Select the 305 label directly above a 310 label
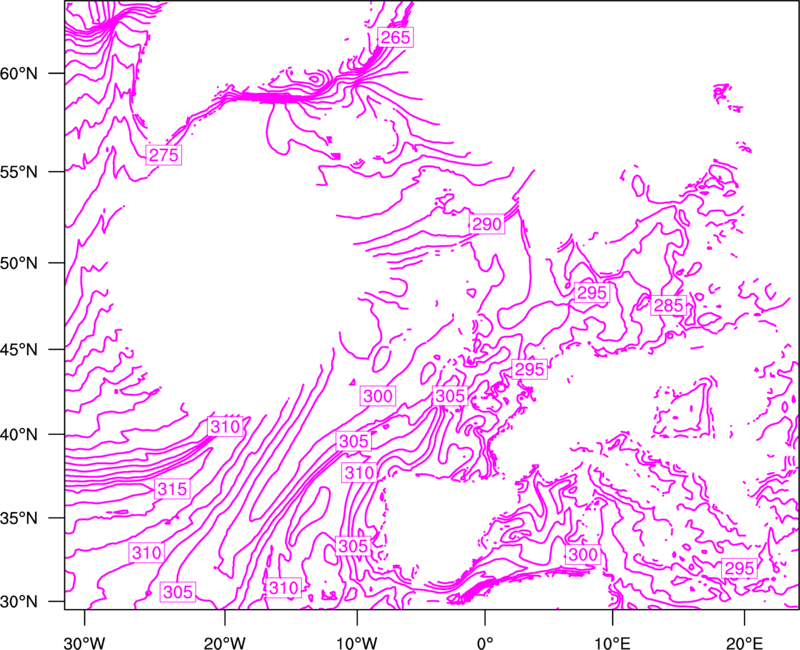The image size is (800, 650). coord(354,441)
